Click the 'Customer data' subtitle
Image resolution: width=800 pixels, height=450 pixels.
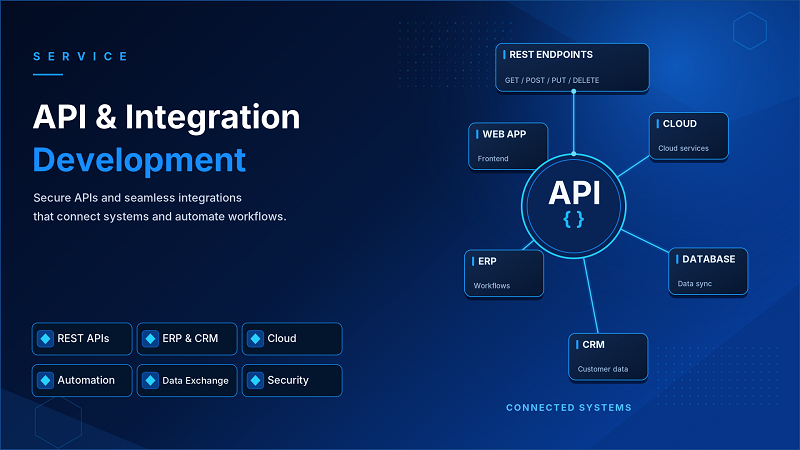point(603,369)
